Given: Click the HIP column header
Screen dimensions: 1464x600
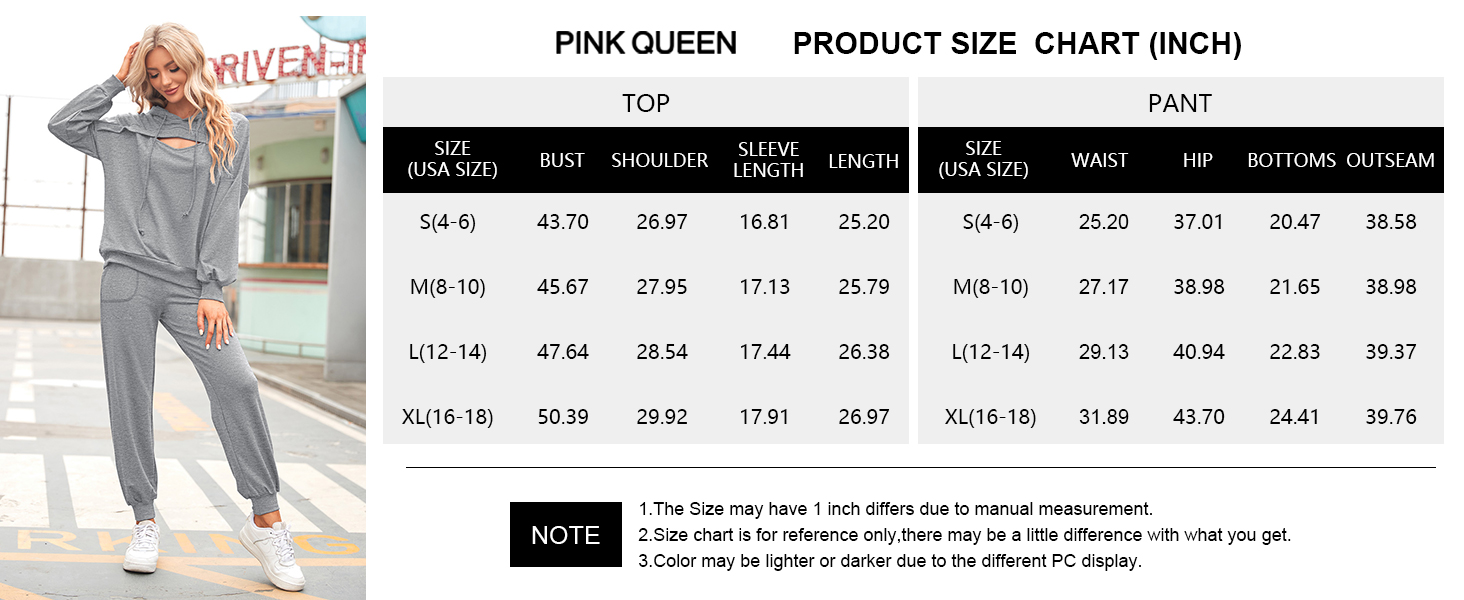Looking at the screenshot, I should click(1197, 160).
